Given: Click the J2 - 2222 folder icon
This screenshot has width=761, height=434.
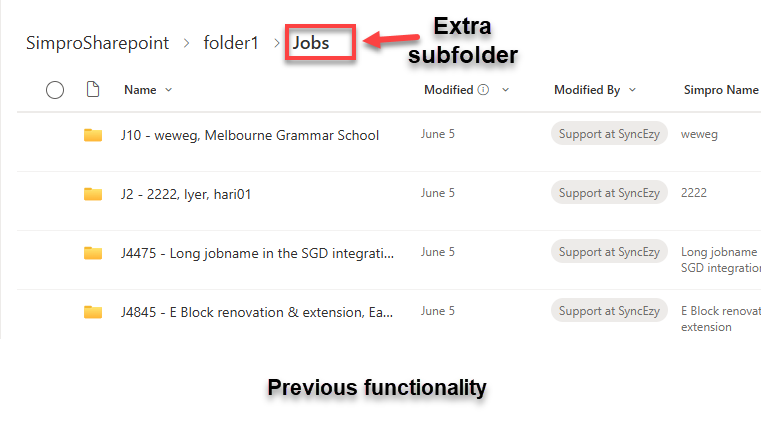Looking at the screenshot, I should [93, 194].
